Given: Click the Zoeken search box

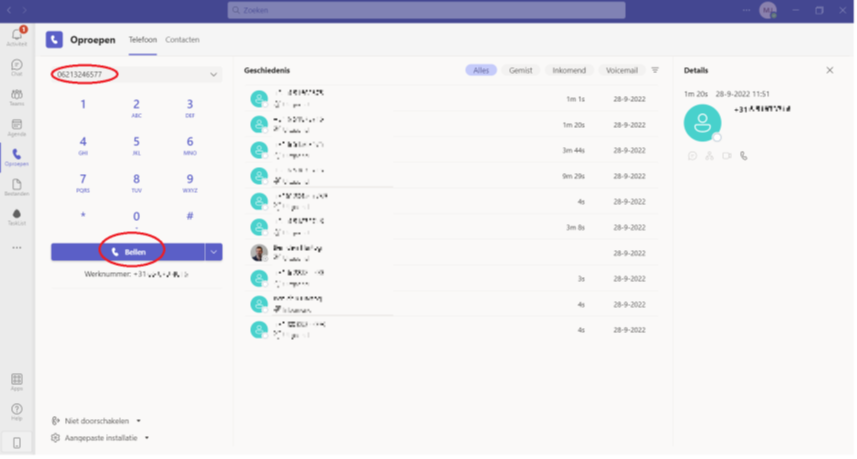Looking at the screenshot, I should 426,10.
